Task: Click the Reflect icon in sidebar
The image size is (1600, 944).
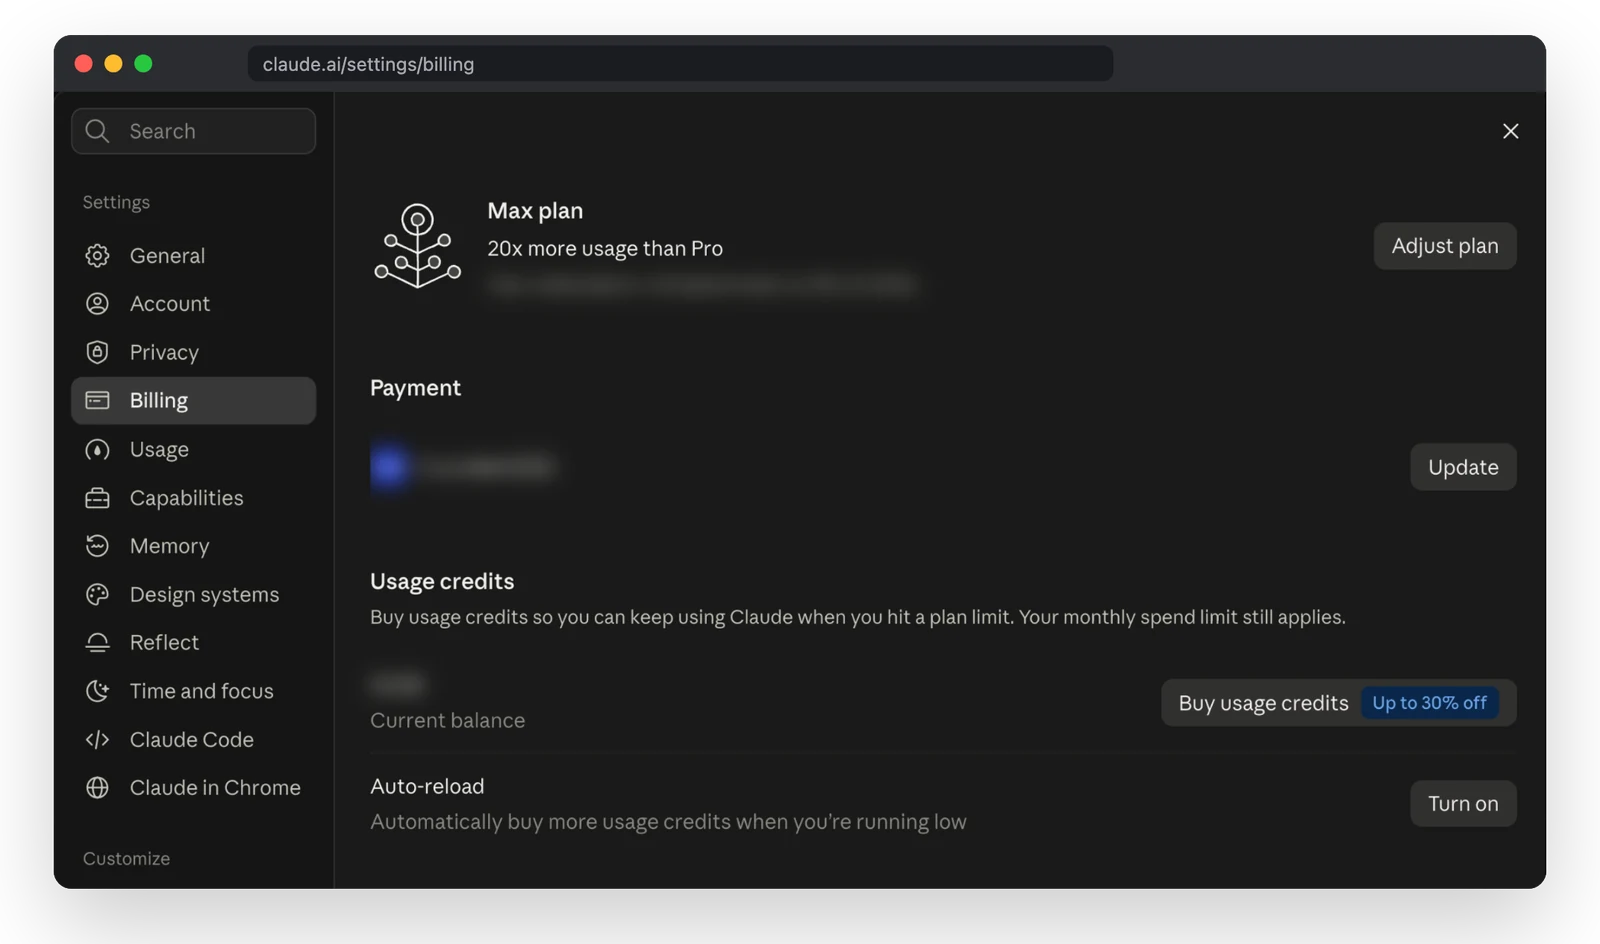Action: point(97,643)
